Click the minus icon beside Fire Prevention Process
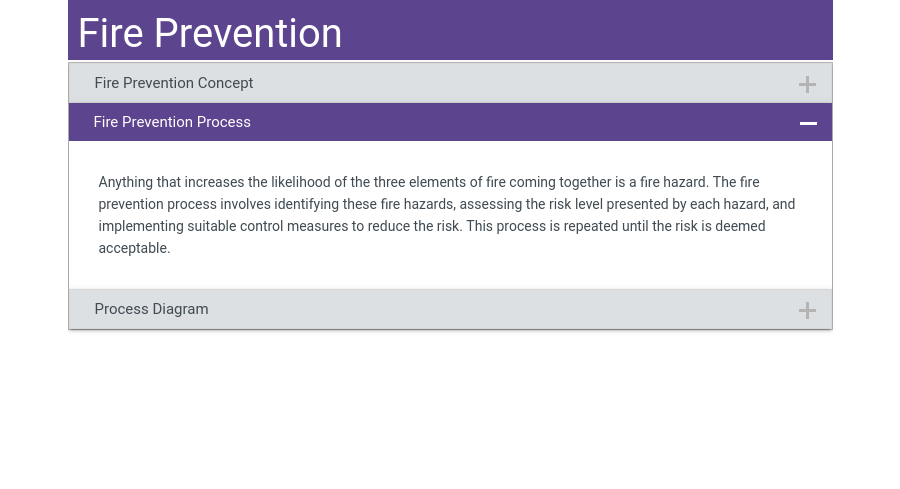This screenshot has height=489, width=900. [x=808, y=123]
